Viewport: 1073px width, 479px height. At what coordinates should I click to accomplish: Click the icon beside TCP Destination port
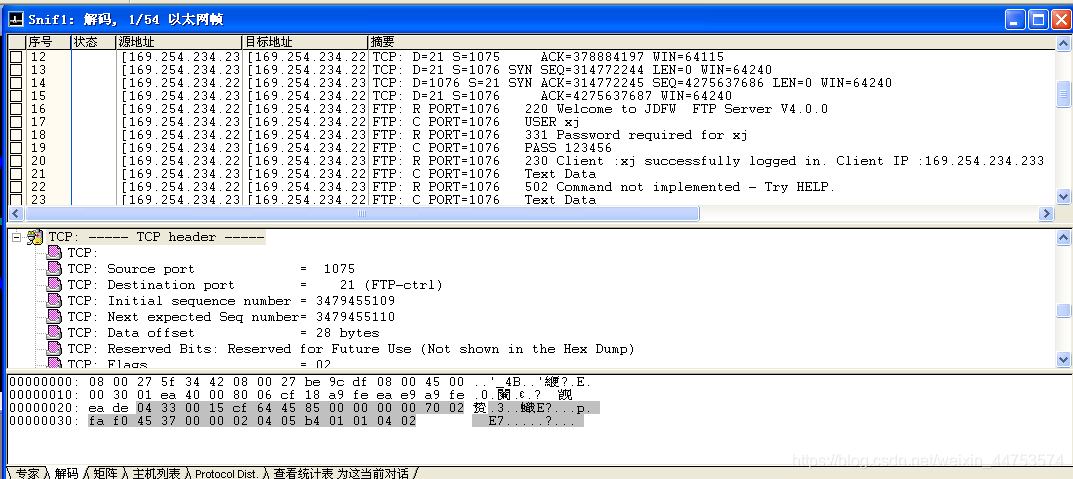54,285
